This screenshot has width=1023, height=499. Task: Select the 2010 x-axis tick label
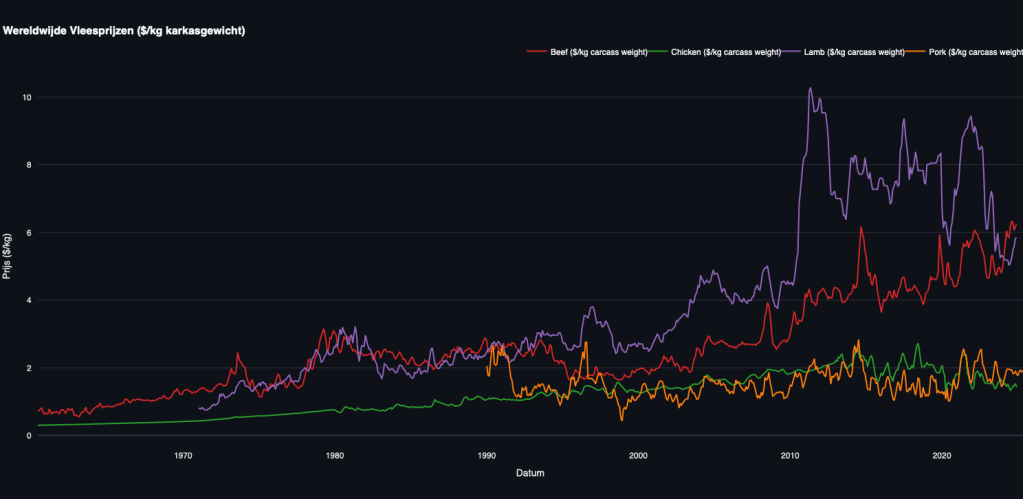pyautogui.click(x=790, y=454)
